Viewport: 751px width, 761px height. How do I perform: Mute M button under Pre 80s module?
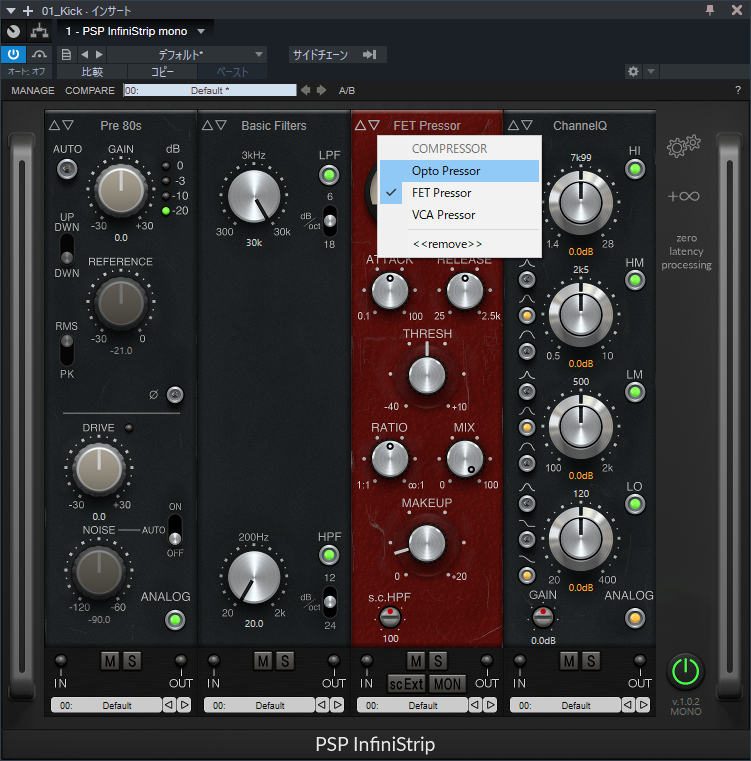click(110, 661)
